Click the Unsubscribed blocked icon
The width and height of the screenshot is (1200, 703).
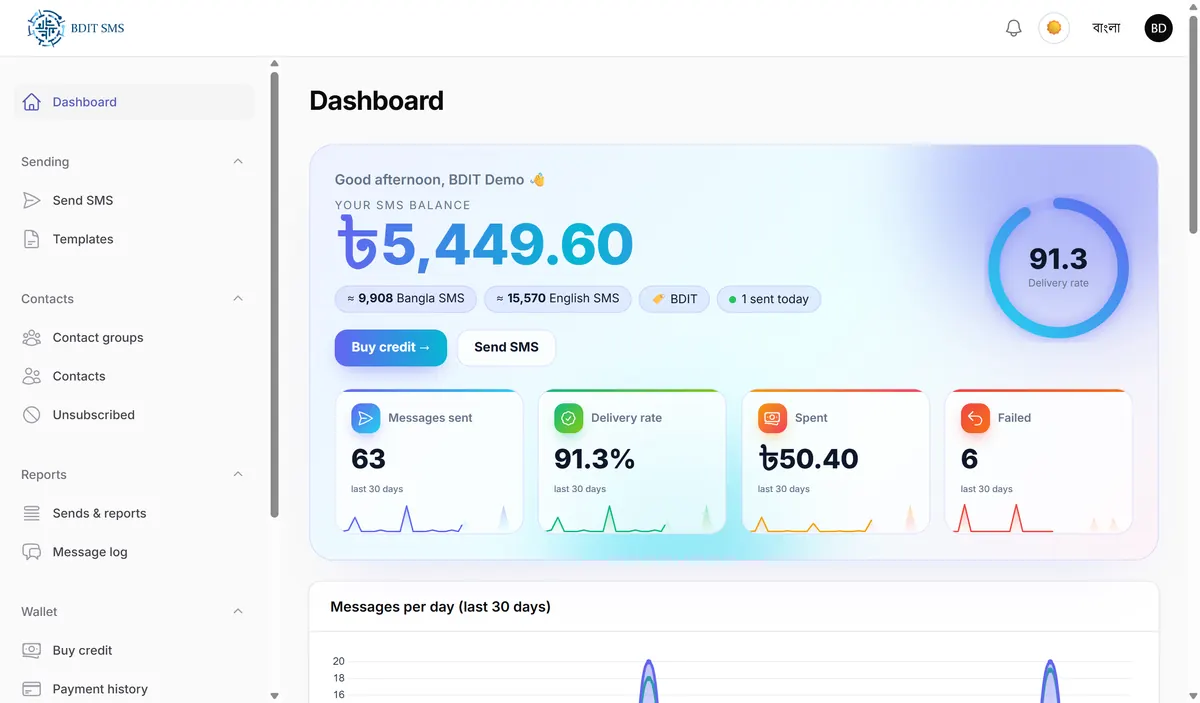(32, 415)
